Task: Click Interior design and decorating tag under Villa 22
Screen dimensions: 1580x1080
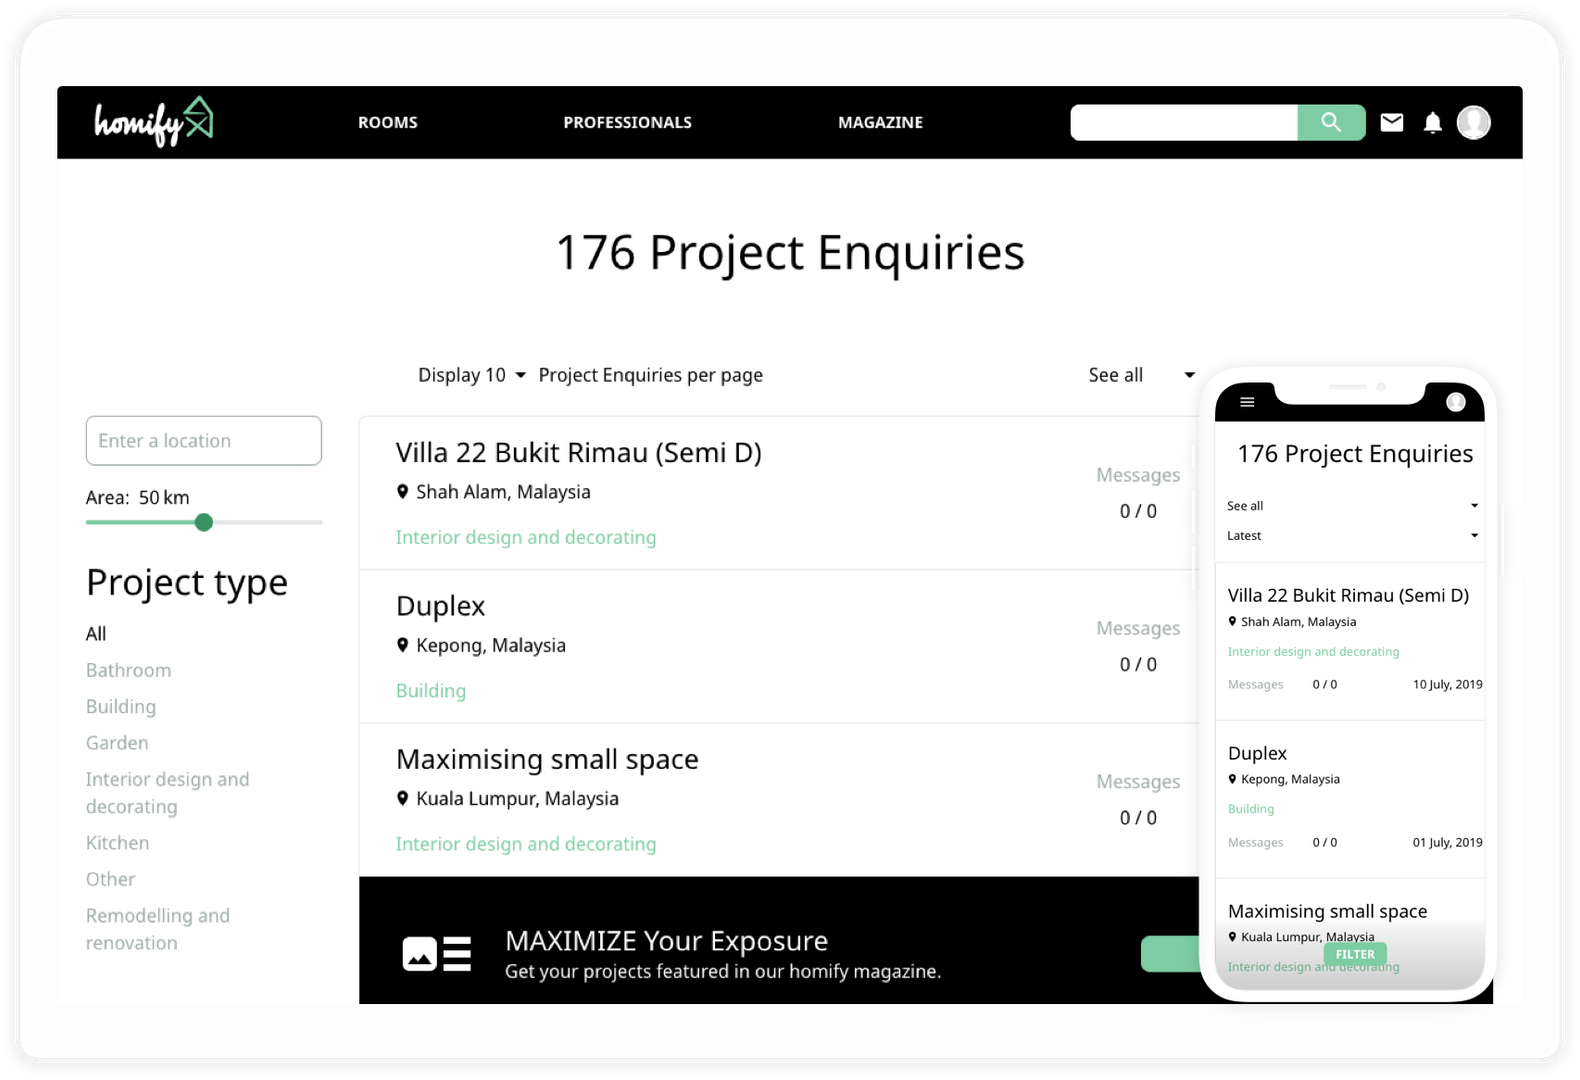Action: pyautogui.click(x=526, y=537)
